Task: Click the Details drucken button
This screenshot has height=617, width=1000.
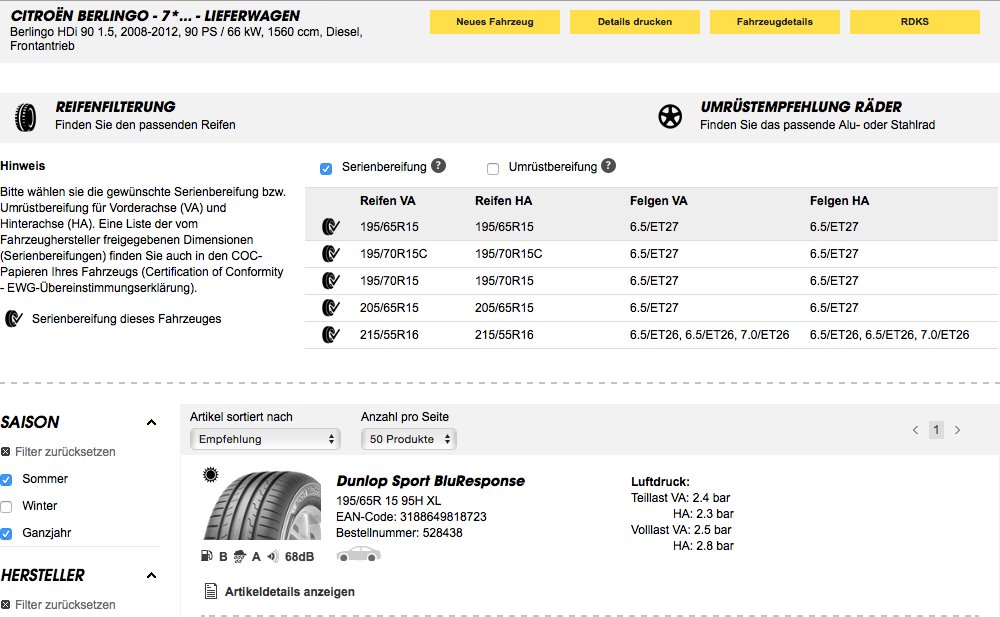Action: [x=635, y=22]
